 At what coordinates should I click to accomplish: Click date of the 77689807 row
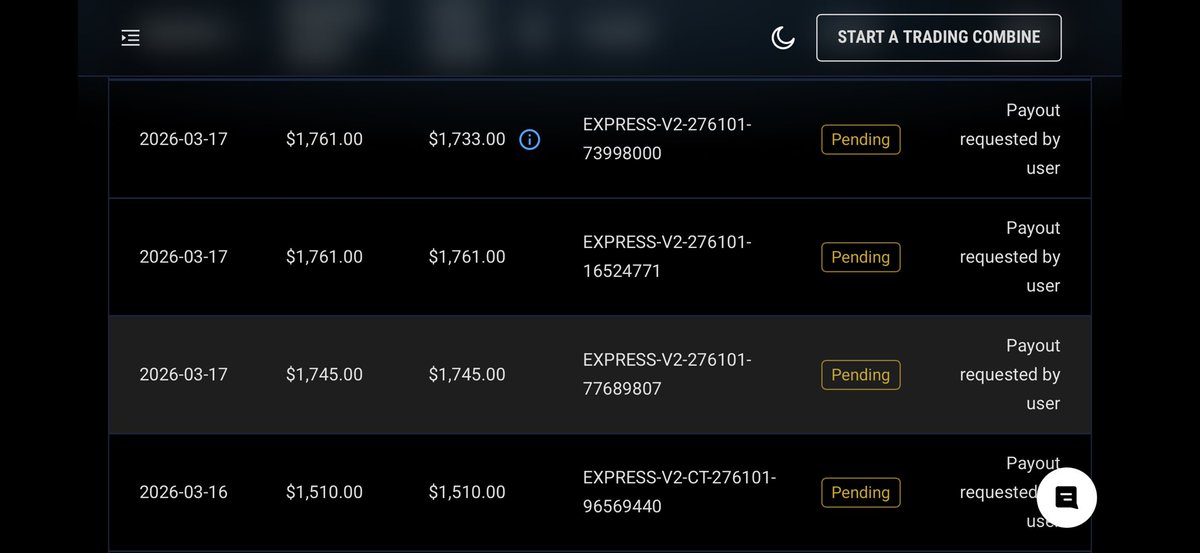(184, 375)
